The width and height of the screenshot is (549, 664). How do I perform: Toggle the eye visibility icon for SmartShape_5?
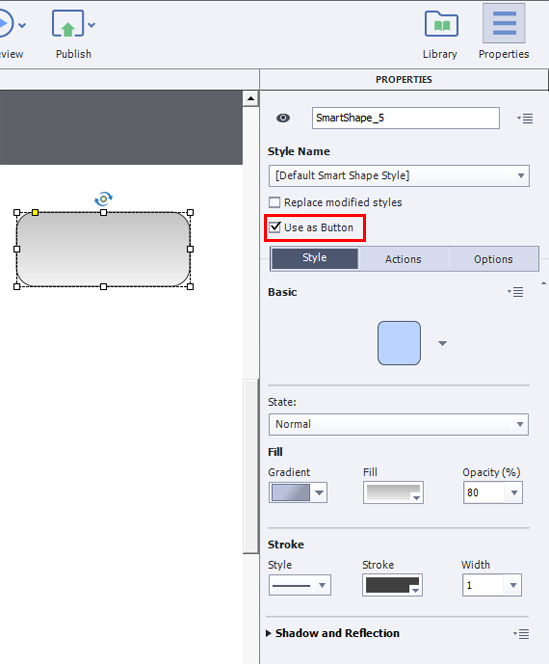[283, 118]
